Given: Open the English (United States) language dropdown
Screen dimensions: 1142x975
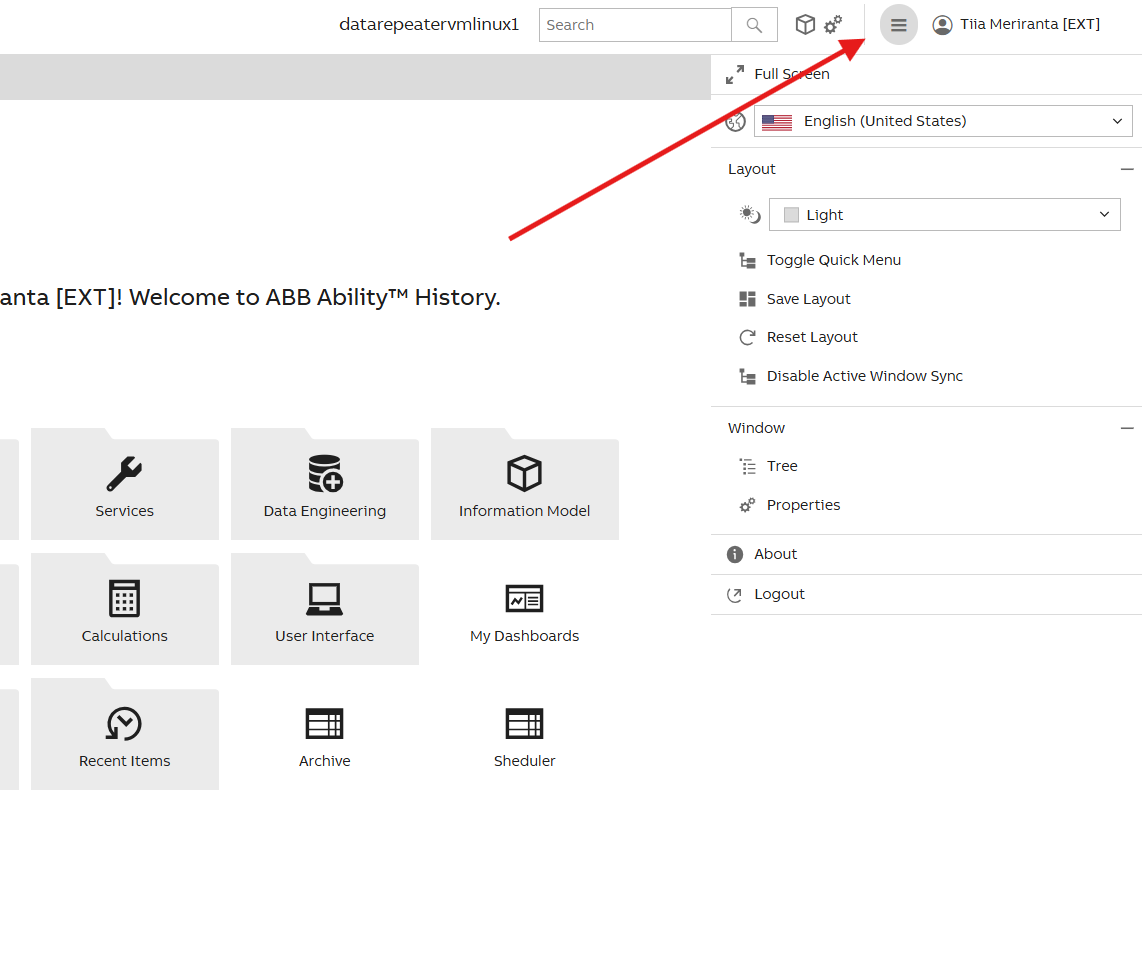Looking at the screenshot, I should (x=943, y=122).
